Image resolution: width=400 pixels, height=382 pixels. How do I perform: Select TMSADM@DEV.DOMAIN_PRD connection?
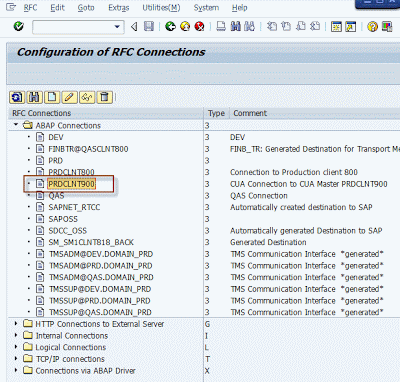click(x=101, y=254)
